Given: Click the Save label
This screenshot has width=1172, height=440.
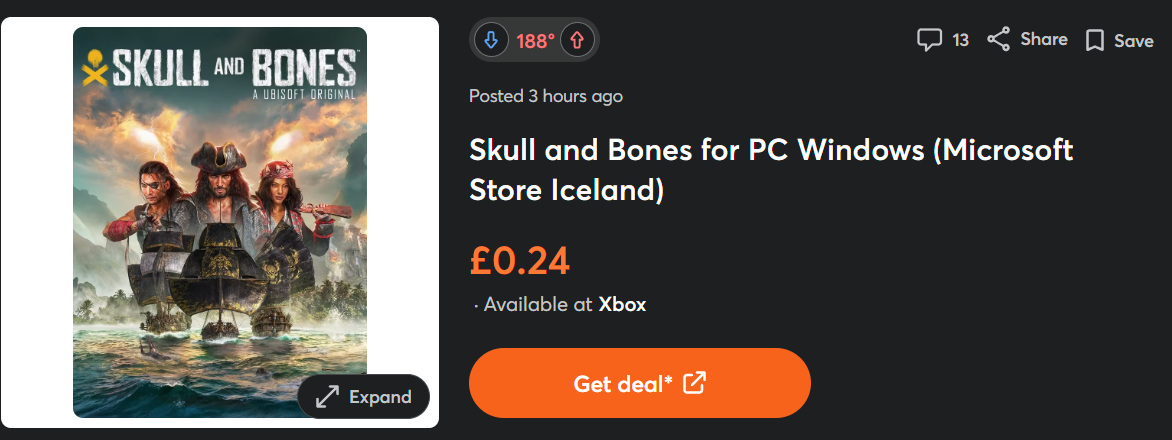Looking at the screenshot, I should click(x=1134, y=41).
